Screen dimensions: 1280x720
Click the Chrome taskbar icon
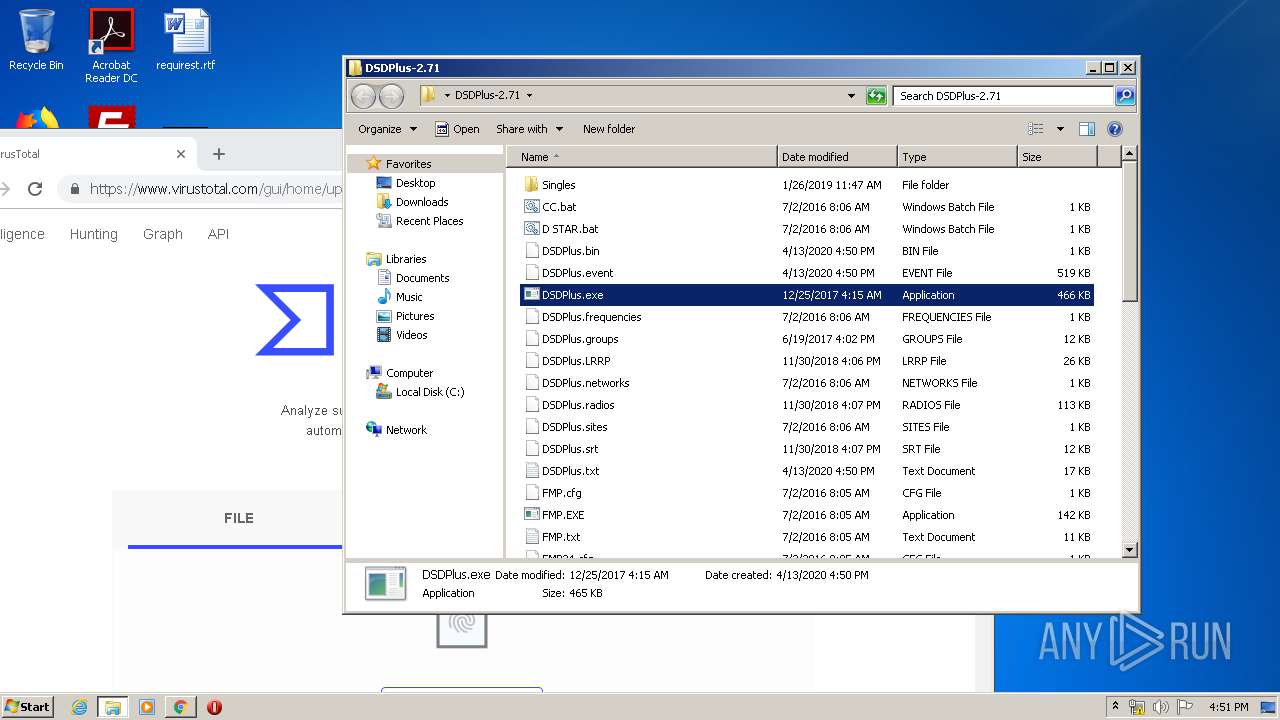(181, 707)
